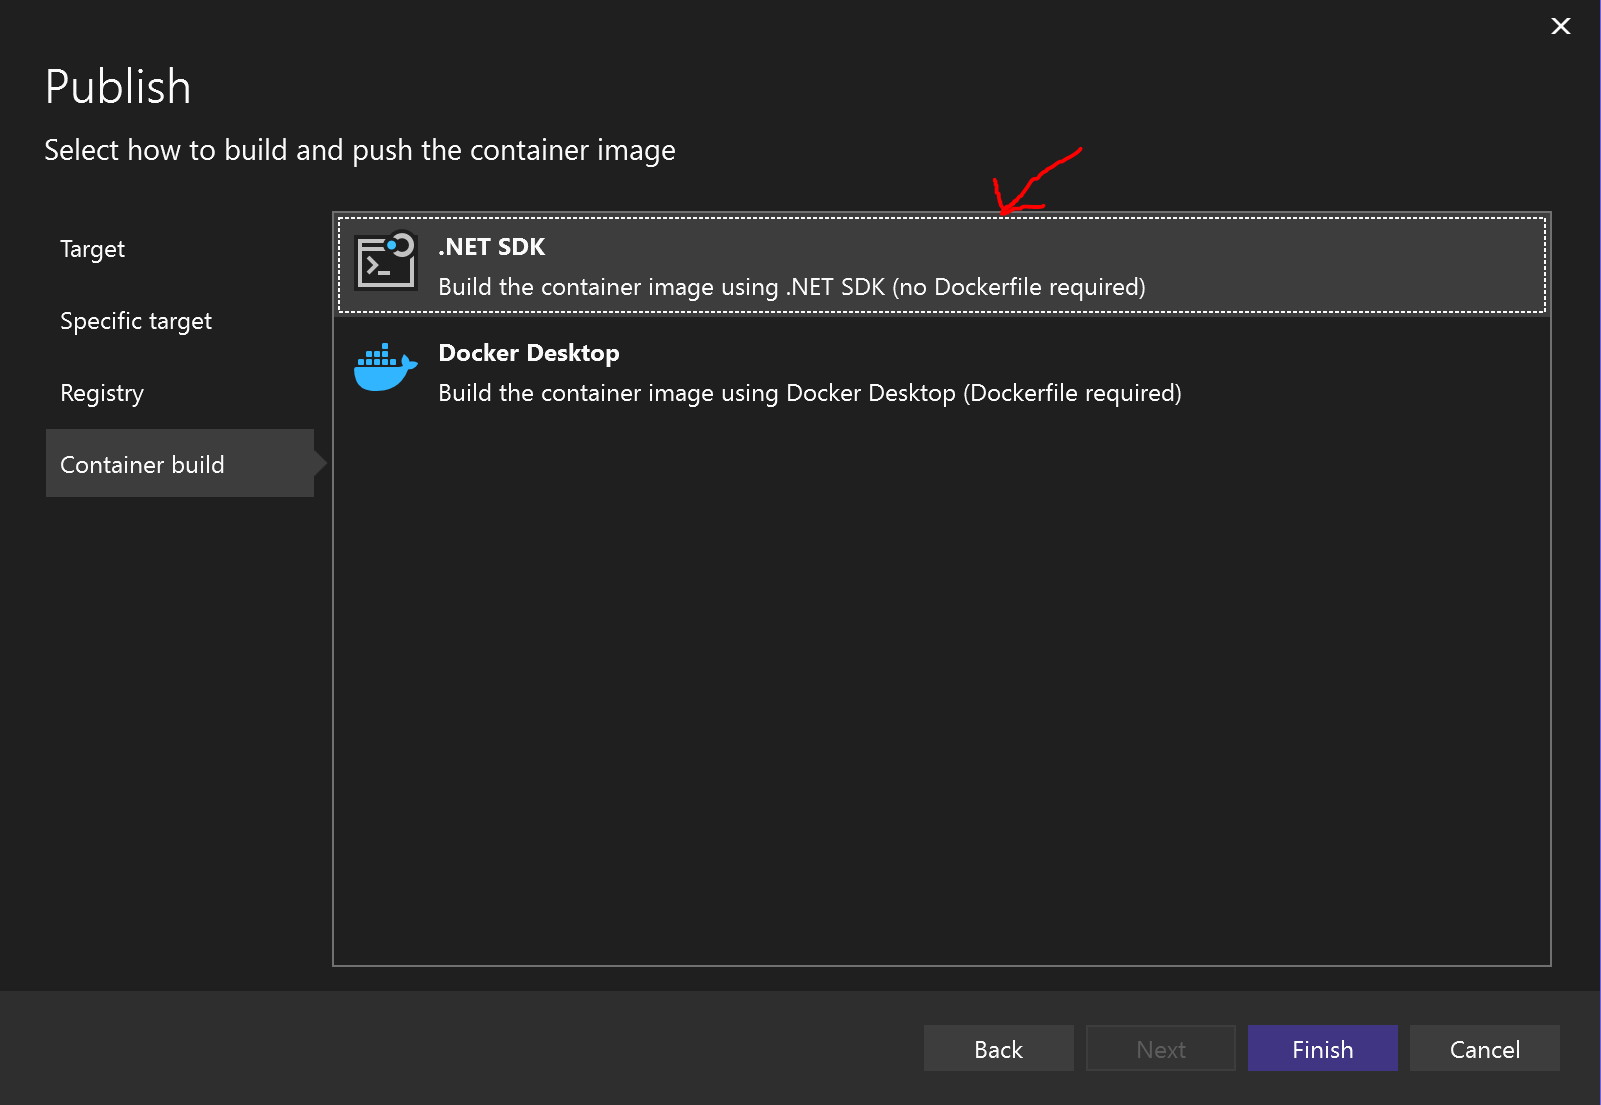
Task: Click the Cancel button
Action: click(1484, 1048)
